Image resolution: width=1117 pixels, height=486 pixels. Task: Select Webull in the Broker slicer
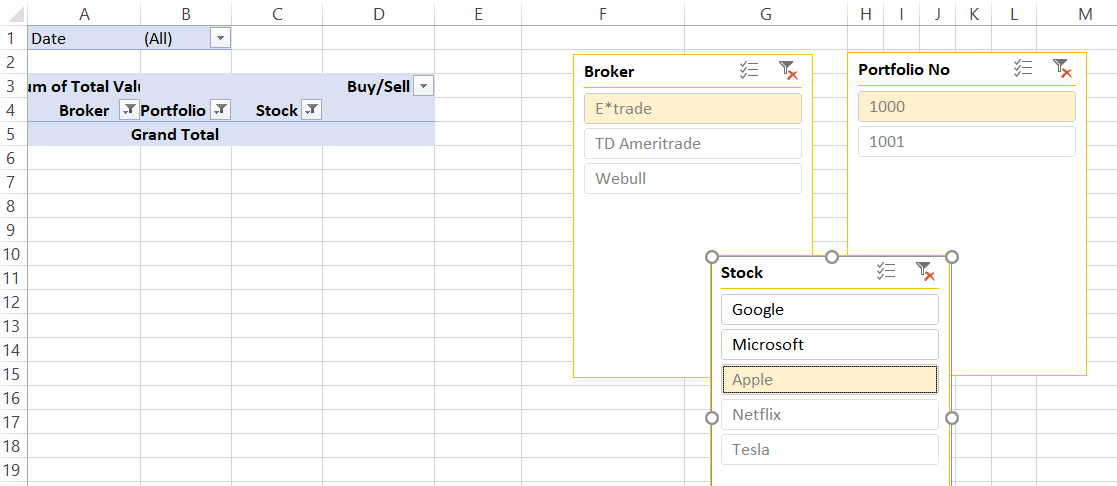(x=692, y=178)
